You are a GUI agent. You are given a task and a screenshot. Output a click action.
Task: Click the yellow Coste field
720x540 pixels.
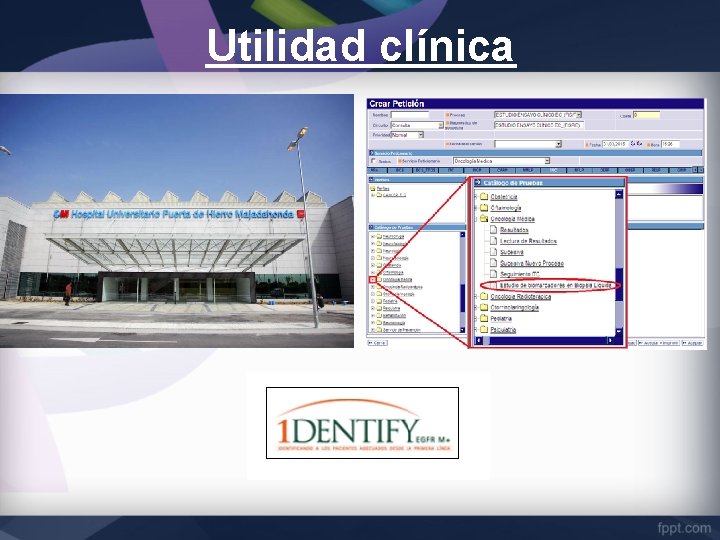(x=646, y=115)
